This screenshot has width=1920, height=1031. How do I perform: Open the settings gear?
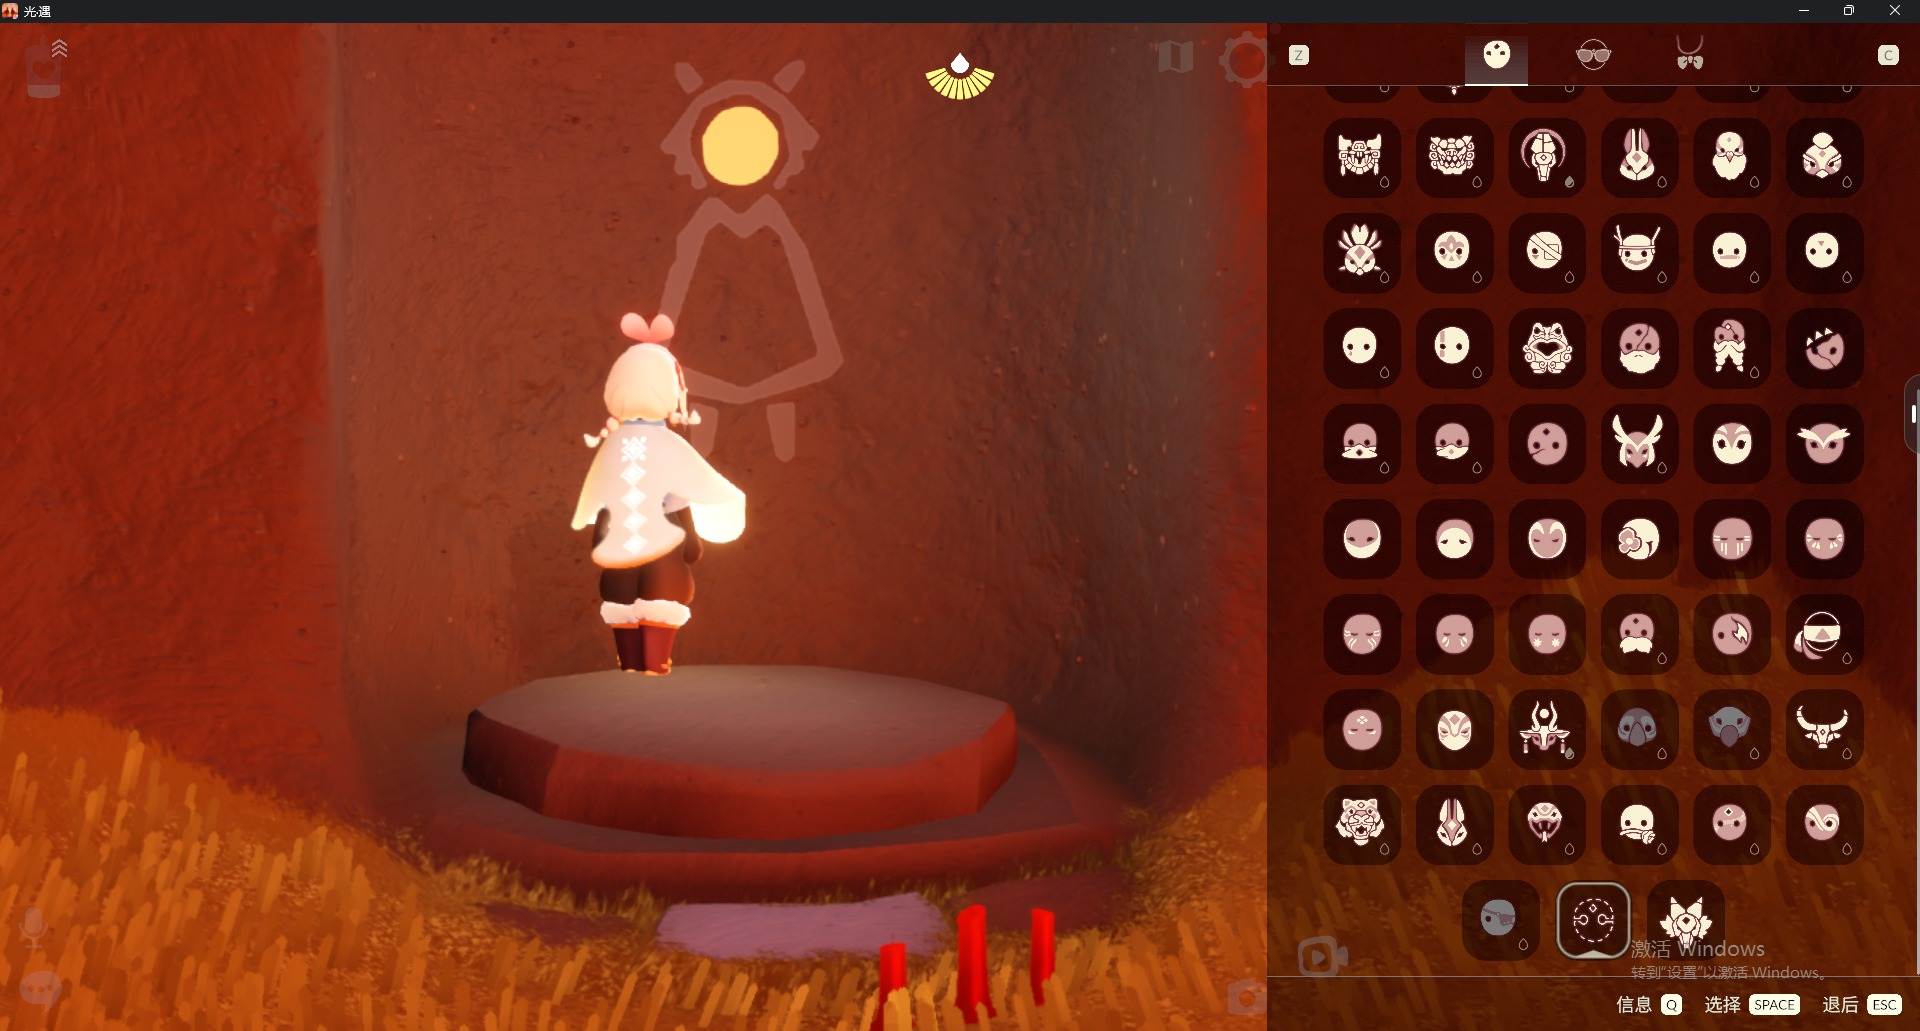[x=1244, y=60]
